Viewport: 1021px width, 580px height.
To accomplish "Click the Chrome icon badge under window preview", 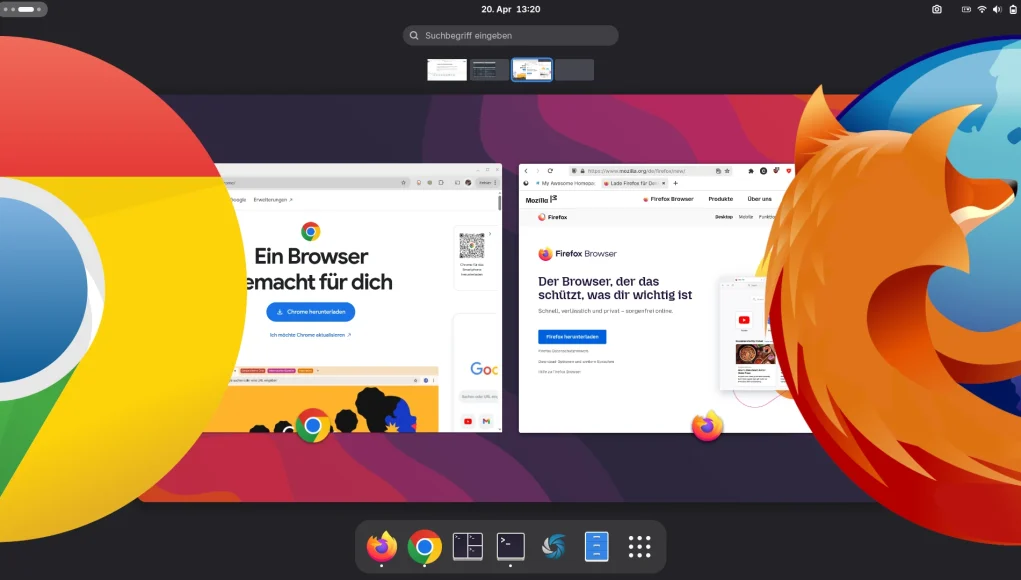I will click(x=313, y=426).
